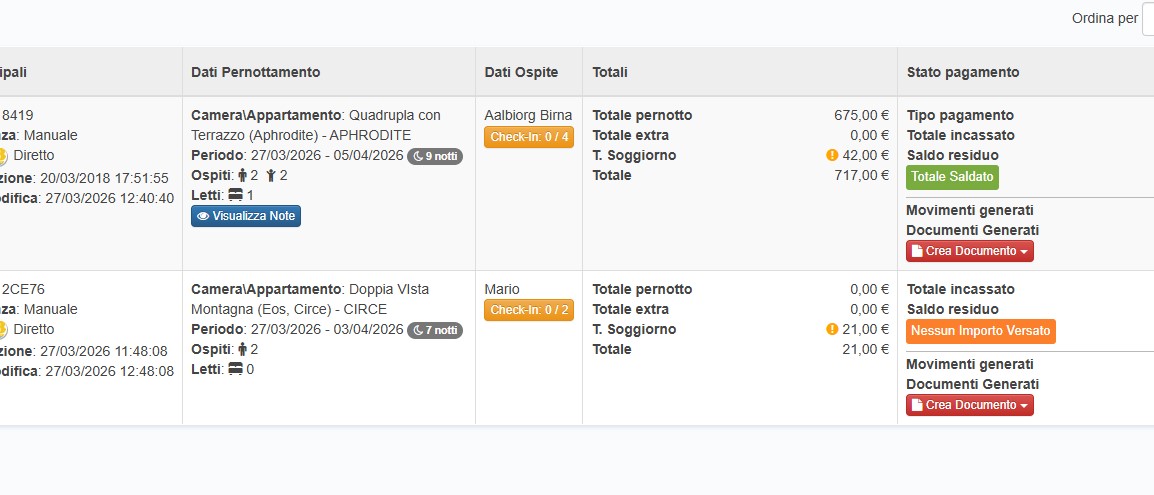Click the bed icon in the APHRODITE booking

tap(235, 196)
